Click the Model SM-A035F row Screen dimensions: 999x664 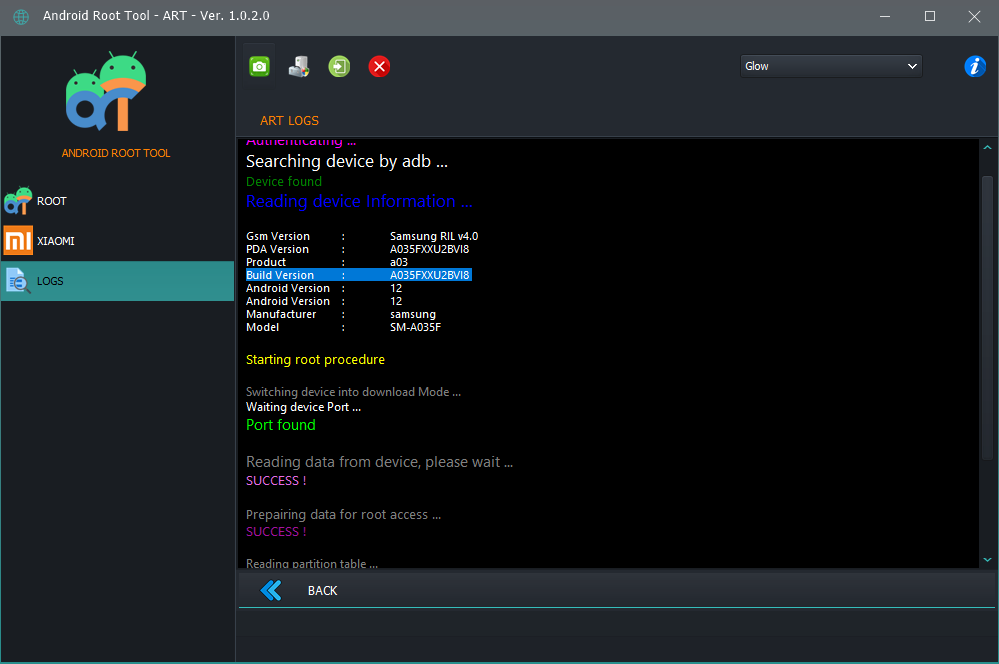click(x=343, y=328)
